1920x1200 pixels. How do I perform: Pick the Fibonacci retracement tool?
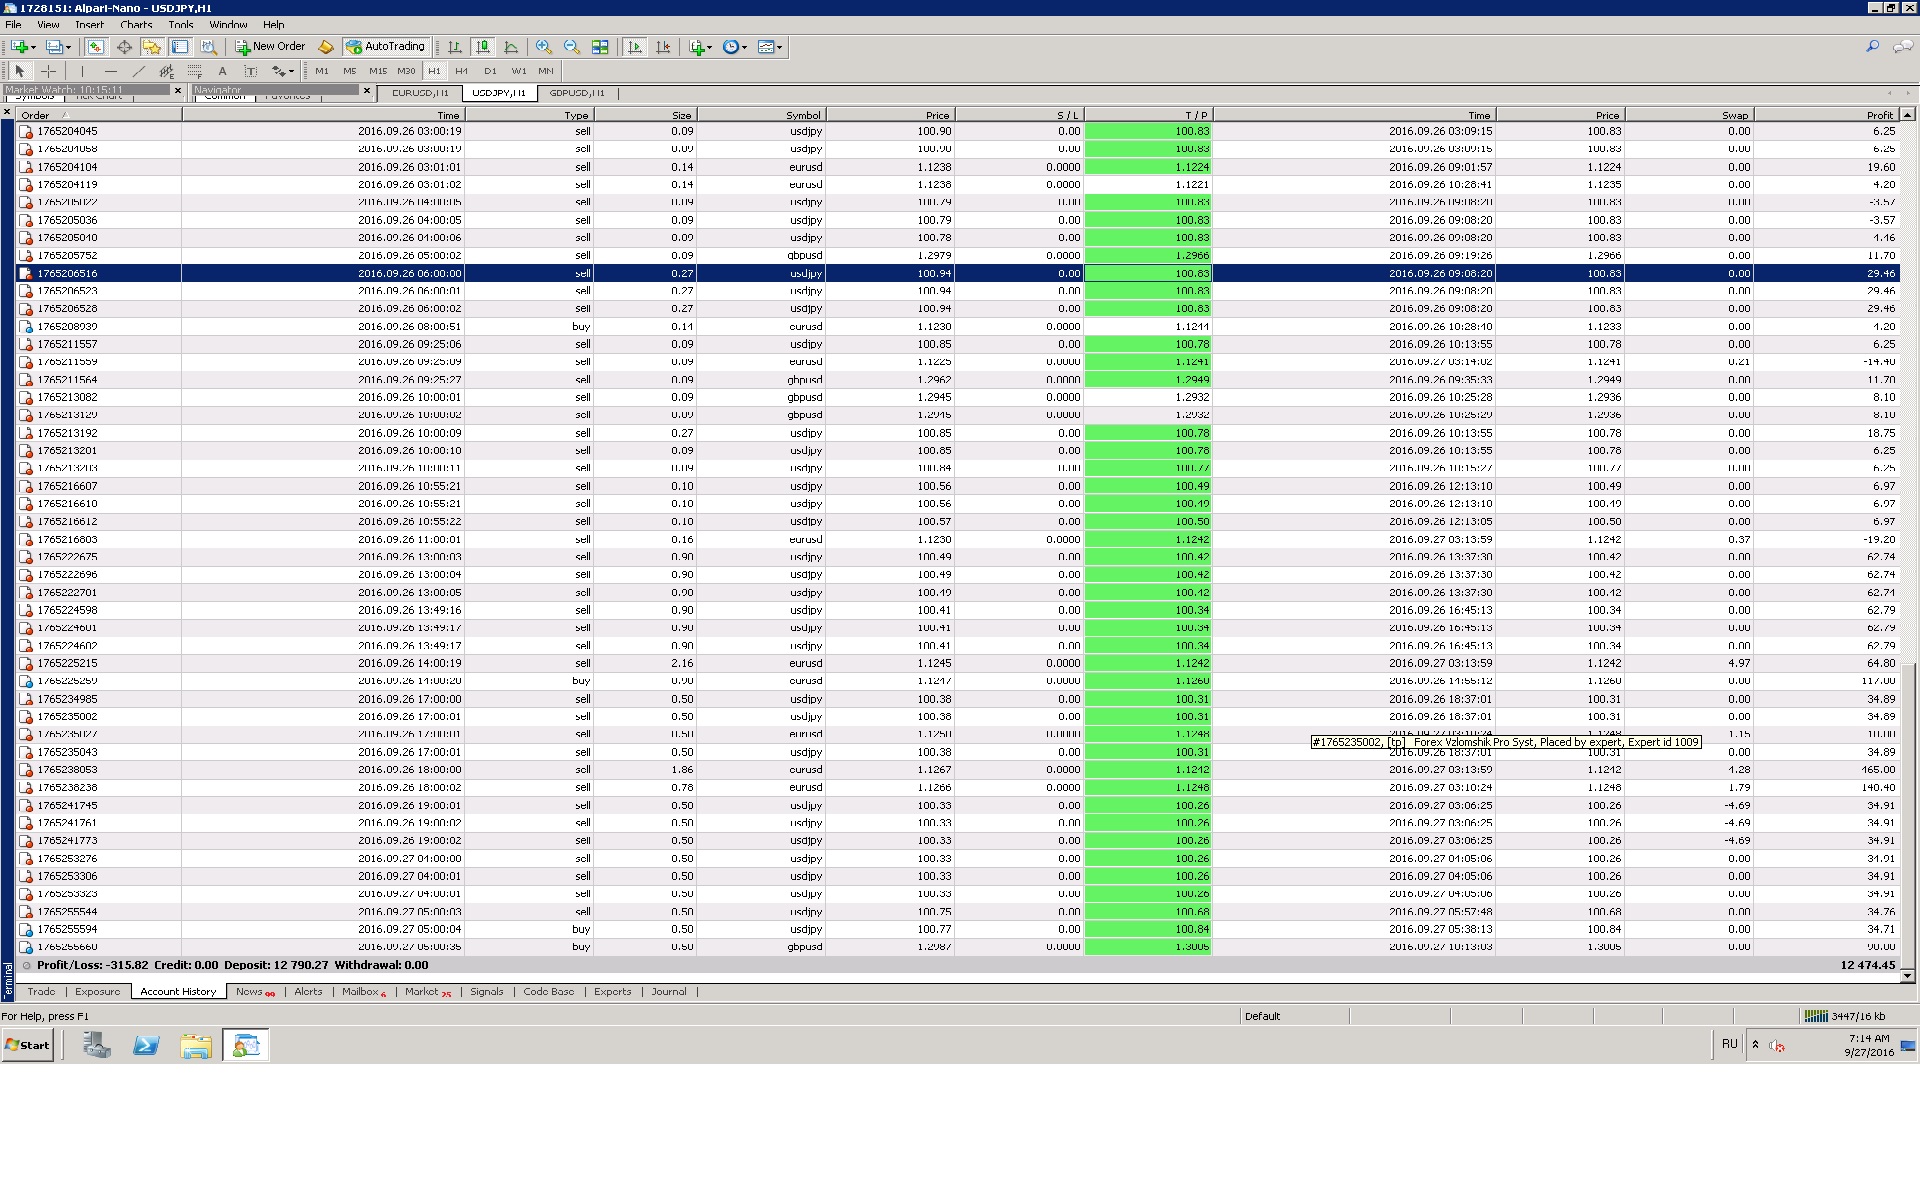194,71
